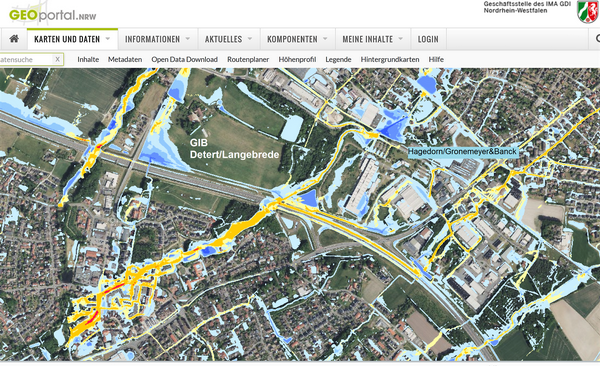The width and height of the screenshot is (600, 366).
Task: Open the Karten und Daten menu
Action: point(72,39)
